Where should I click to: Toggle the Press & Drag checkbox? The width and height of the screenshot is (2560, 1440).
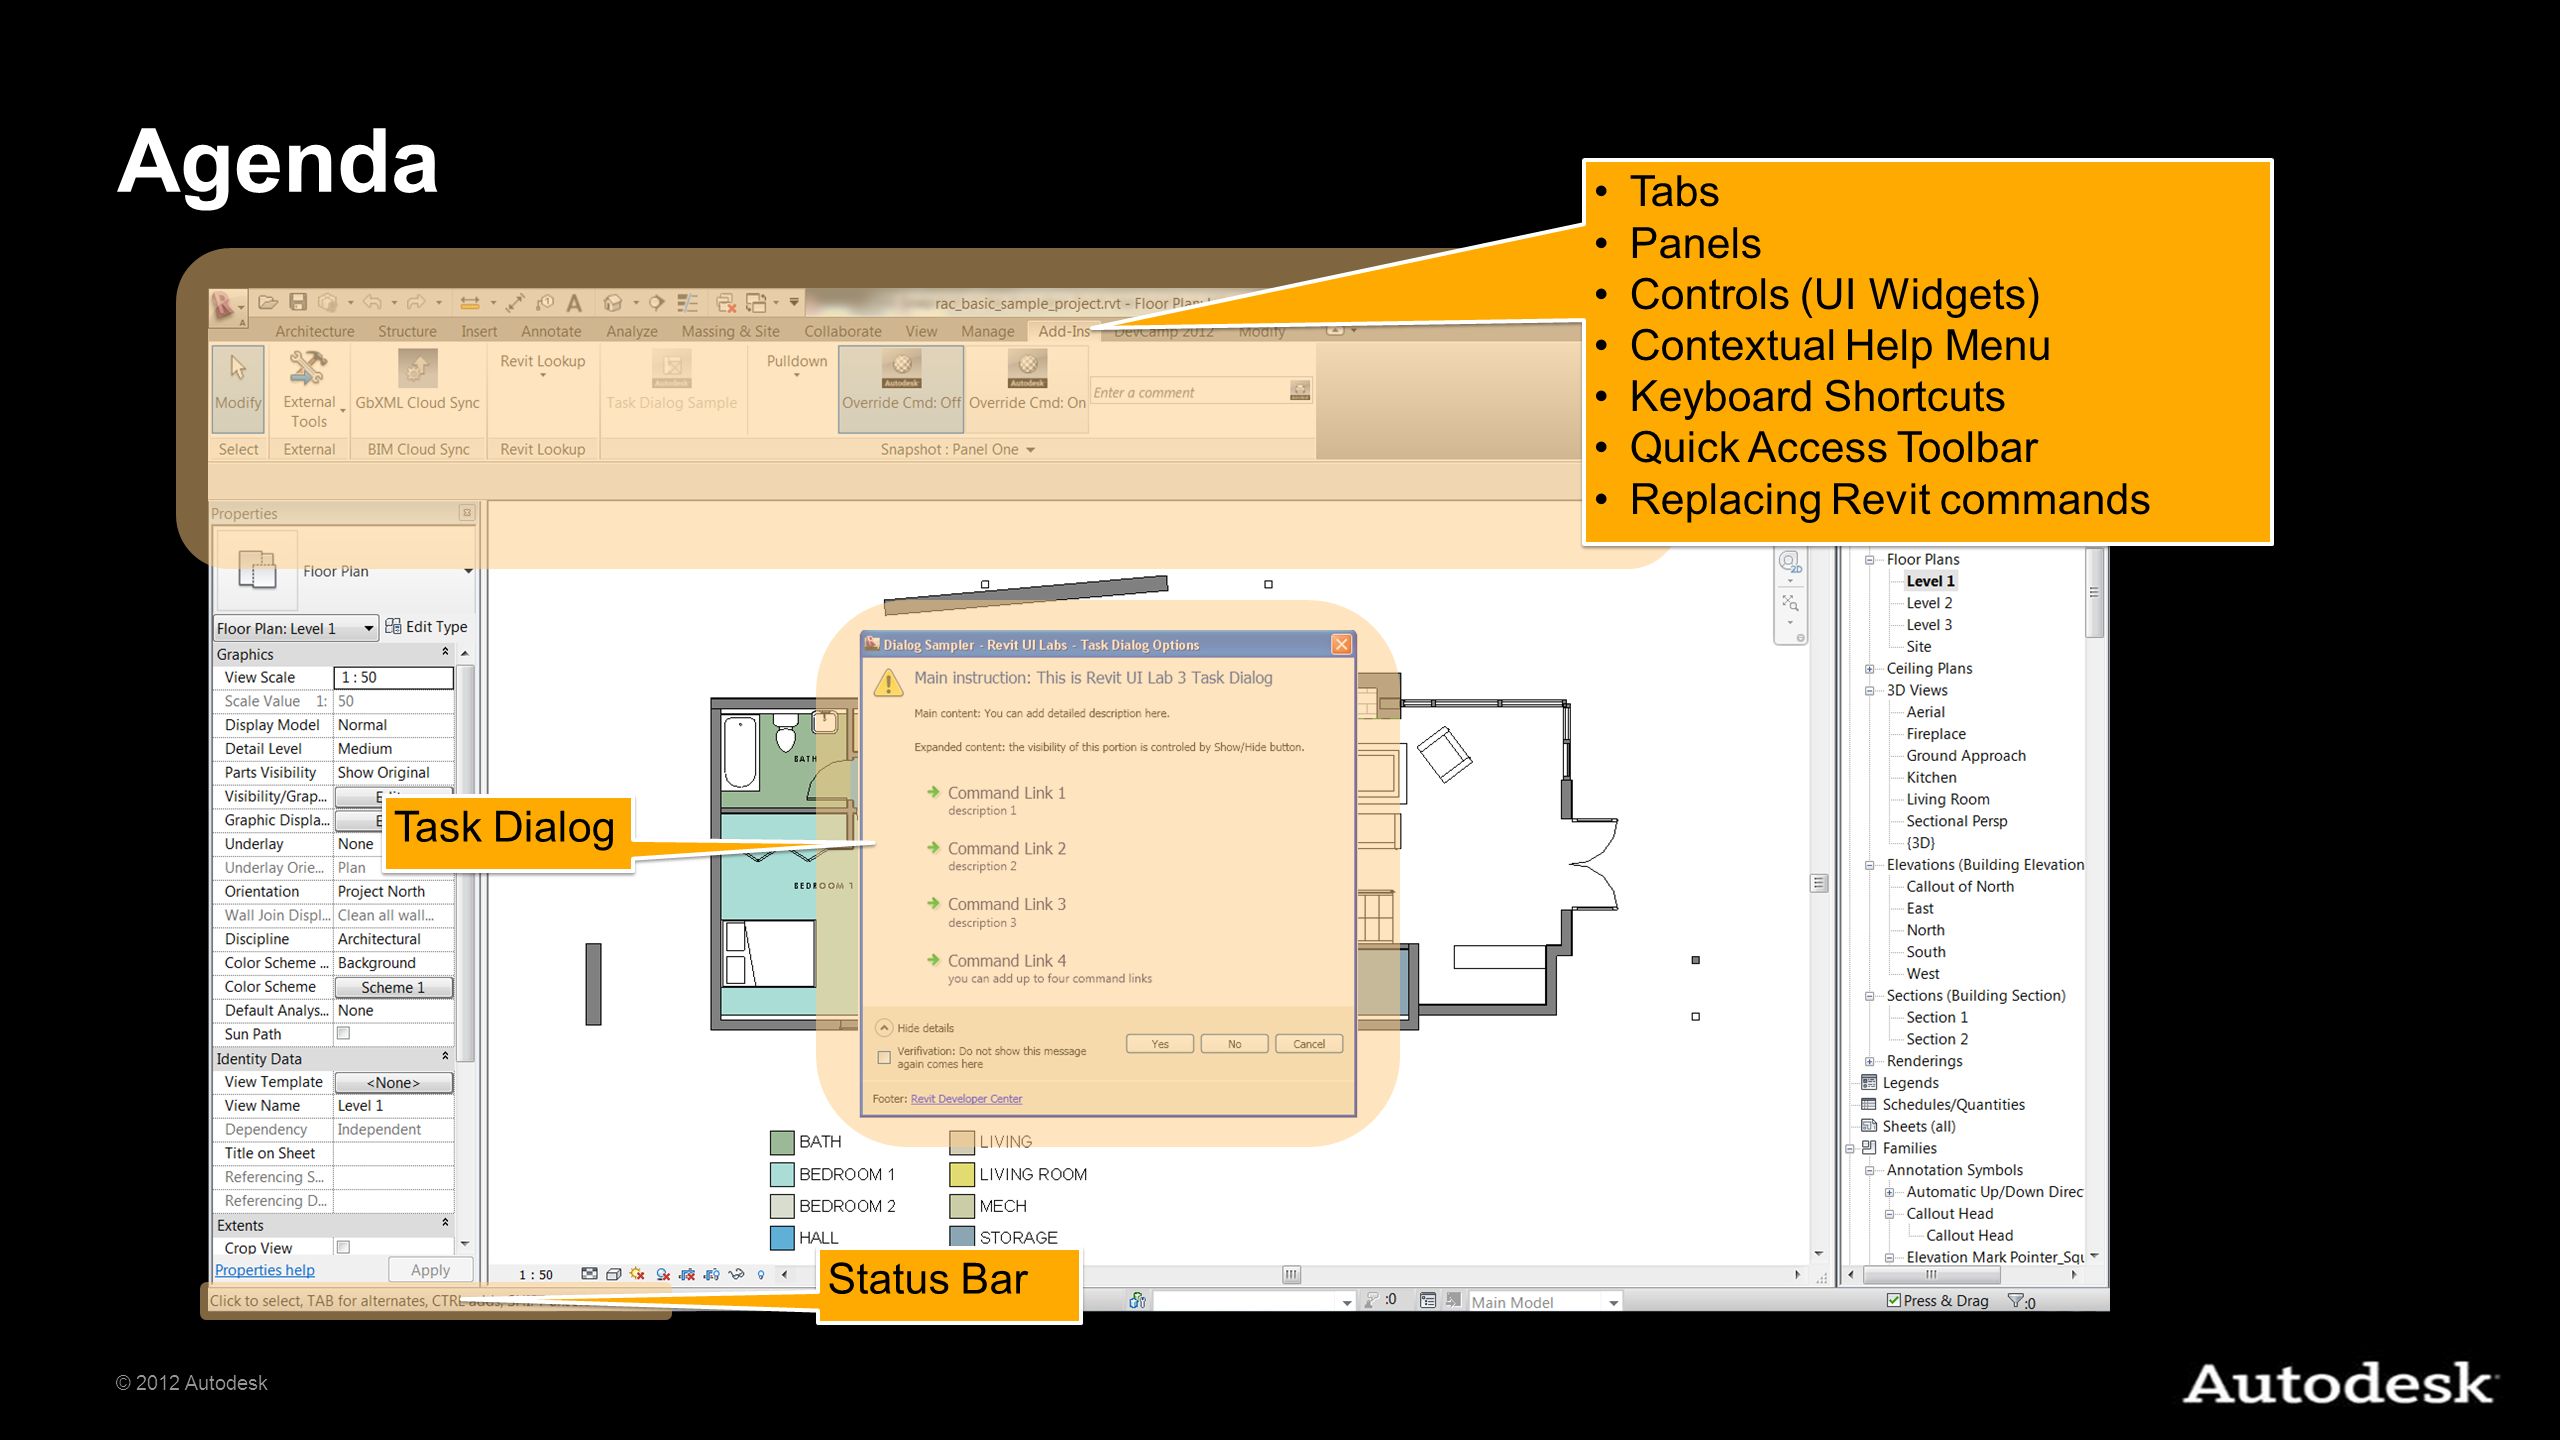pos(1894,1300)
